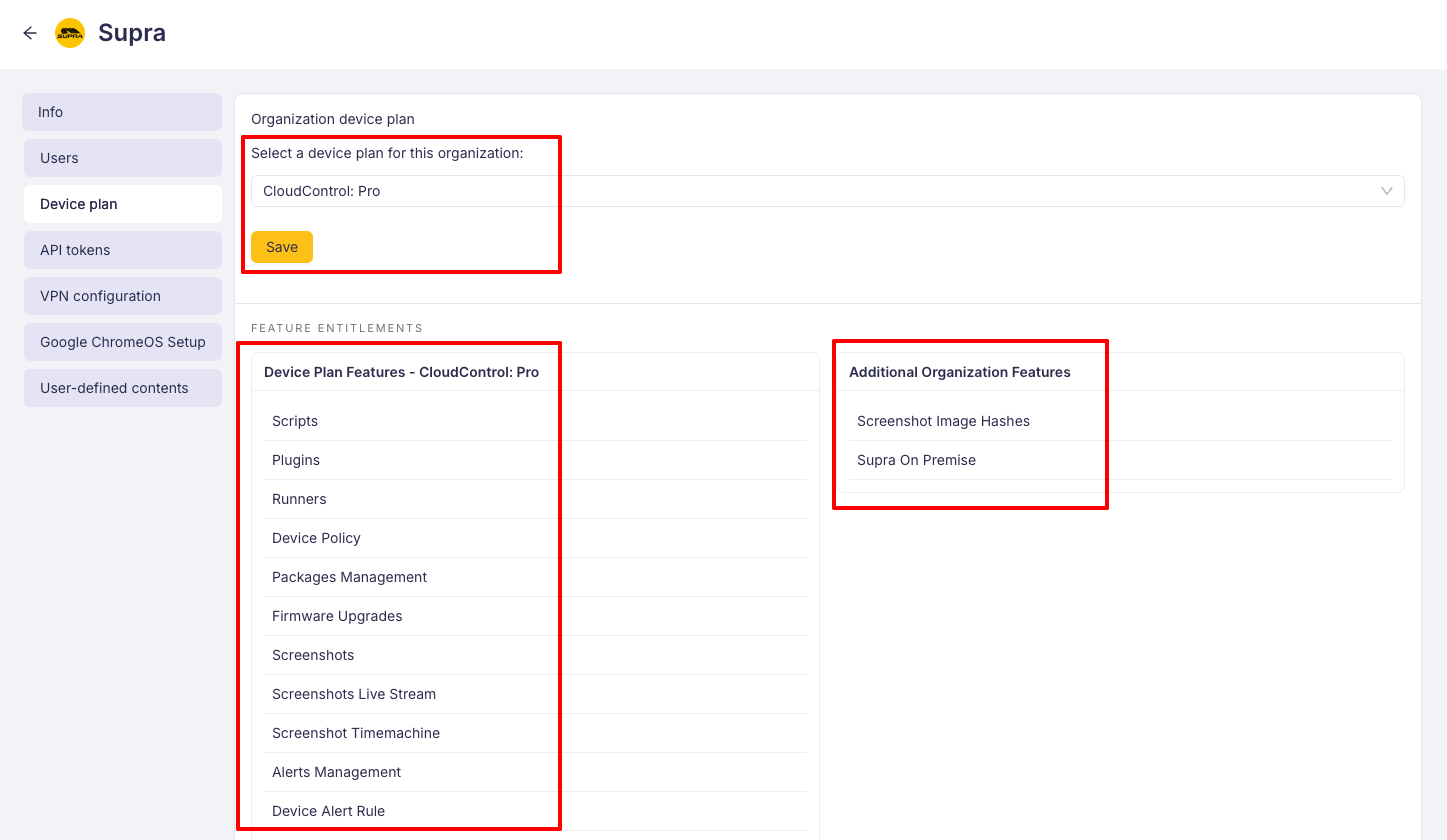Go to the Users section
1447x840 pixels.
[122, 158]
